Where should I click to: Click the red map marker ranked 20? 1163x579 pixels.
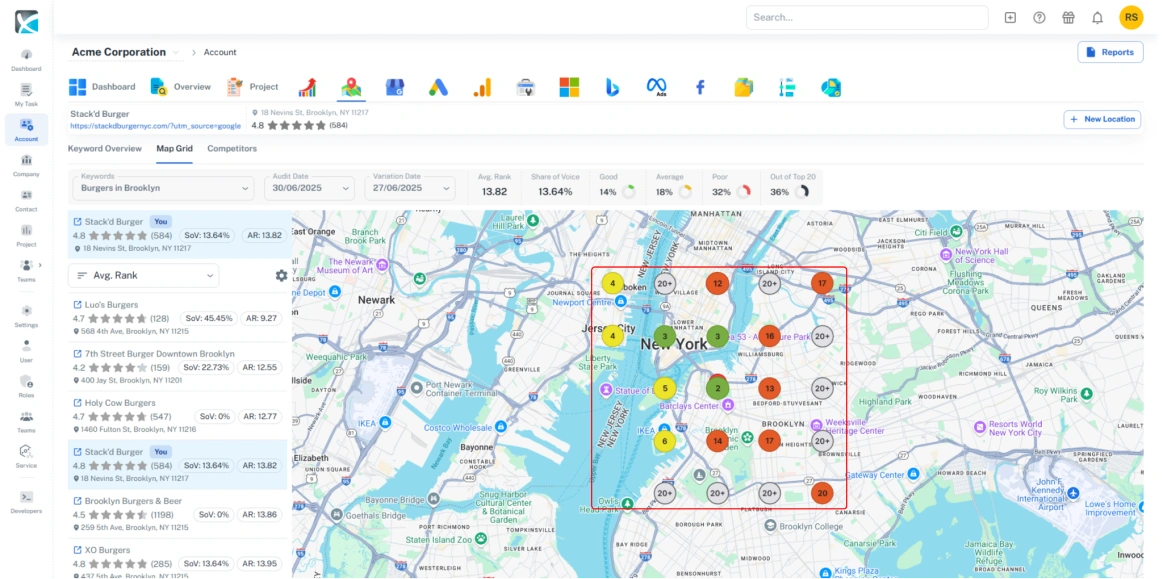point(822,493)
